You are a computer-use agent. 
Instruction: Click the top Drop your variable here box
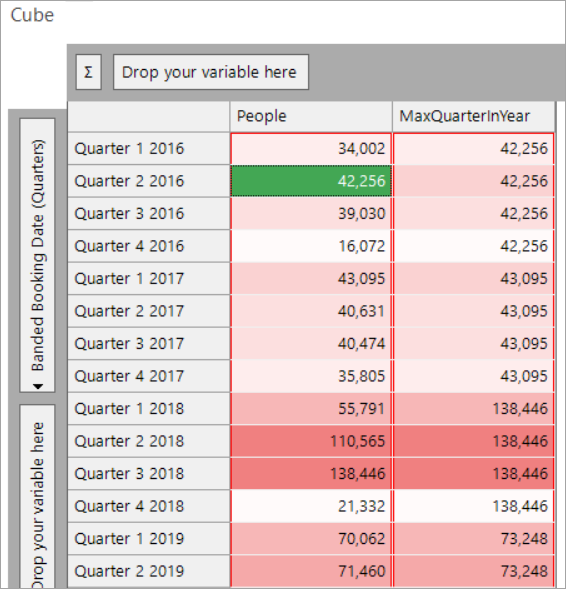(211, 72)
